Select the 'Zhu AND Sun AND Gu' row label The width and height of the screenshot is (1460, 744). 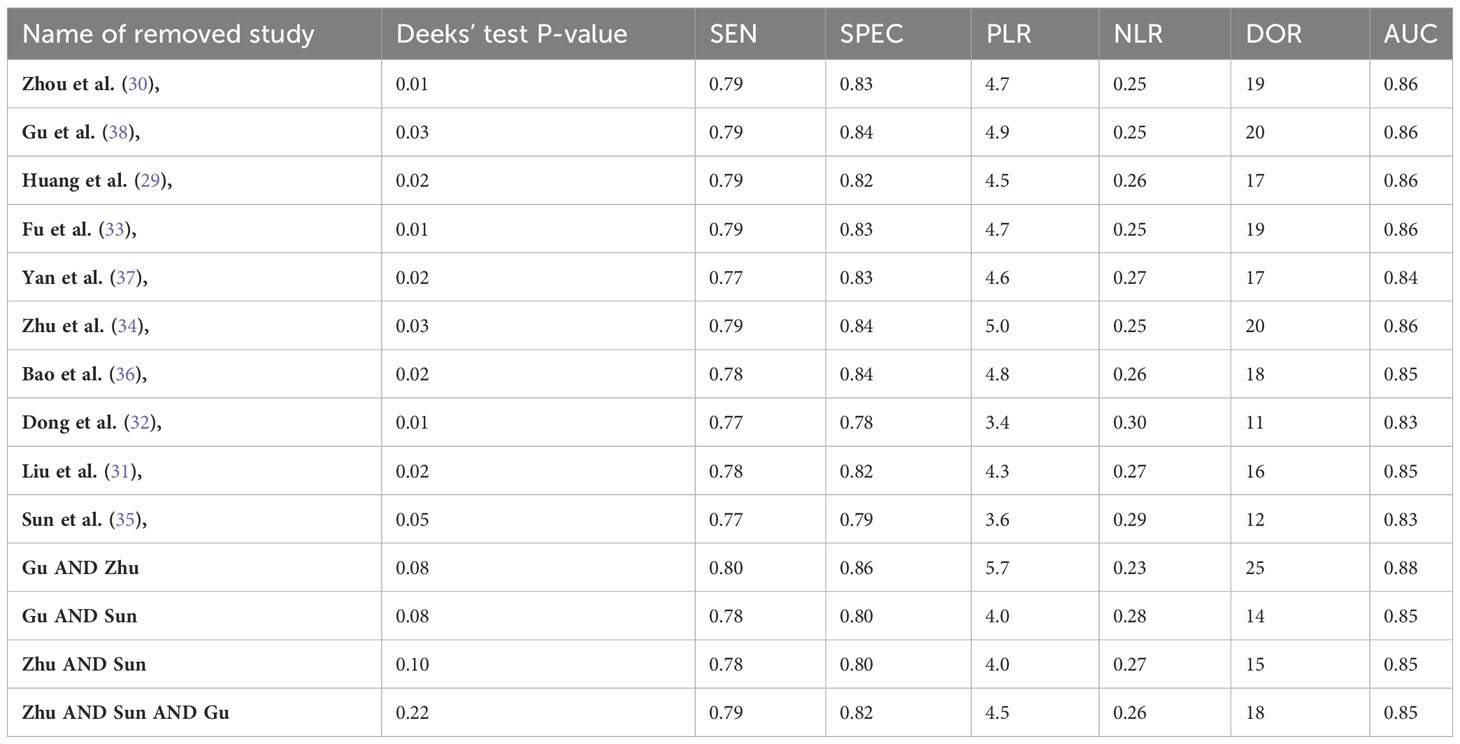[126, 713]
